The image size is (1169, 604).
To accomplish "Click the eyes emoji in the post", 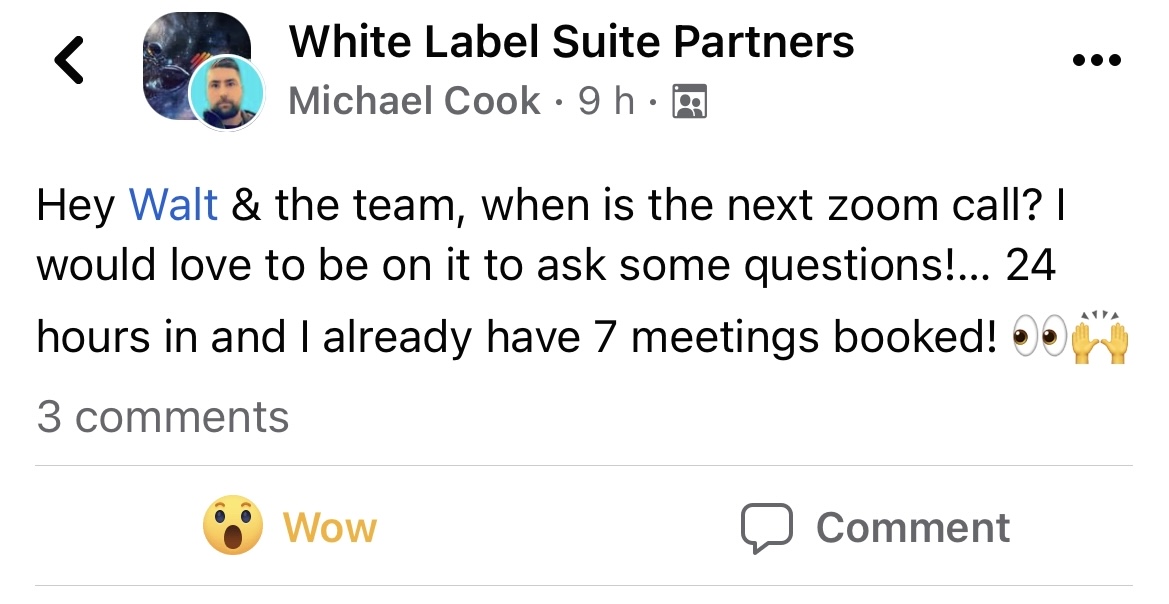I will pos(1040,339).
